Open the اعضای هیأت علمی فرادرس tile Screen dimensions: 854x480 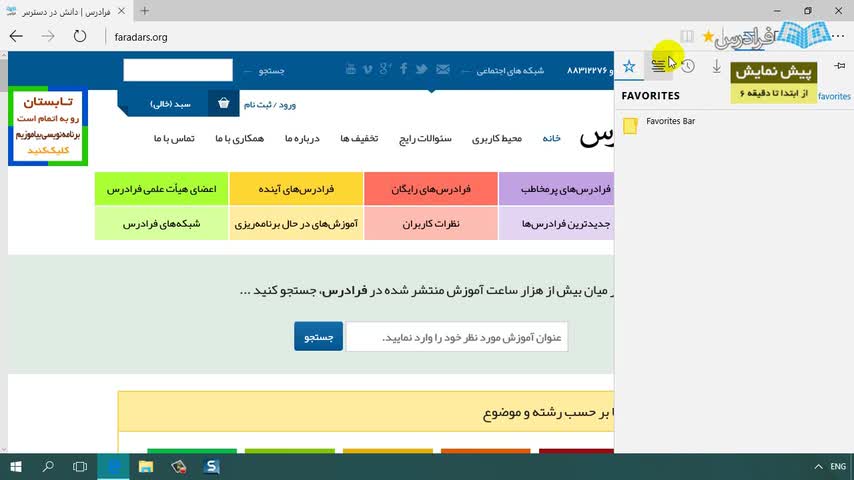161,189
